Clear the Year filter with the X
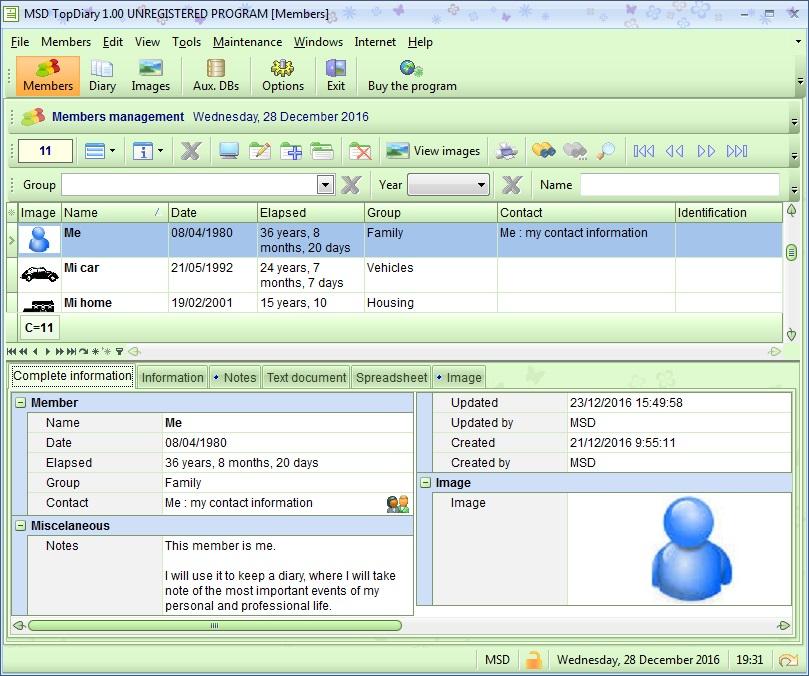The height and width of the screenshot is (676, 809). [512, 185]
